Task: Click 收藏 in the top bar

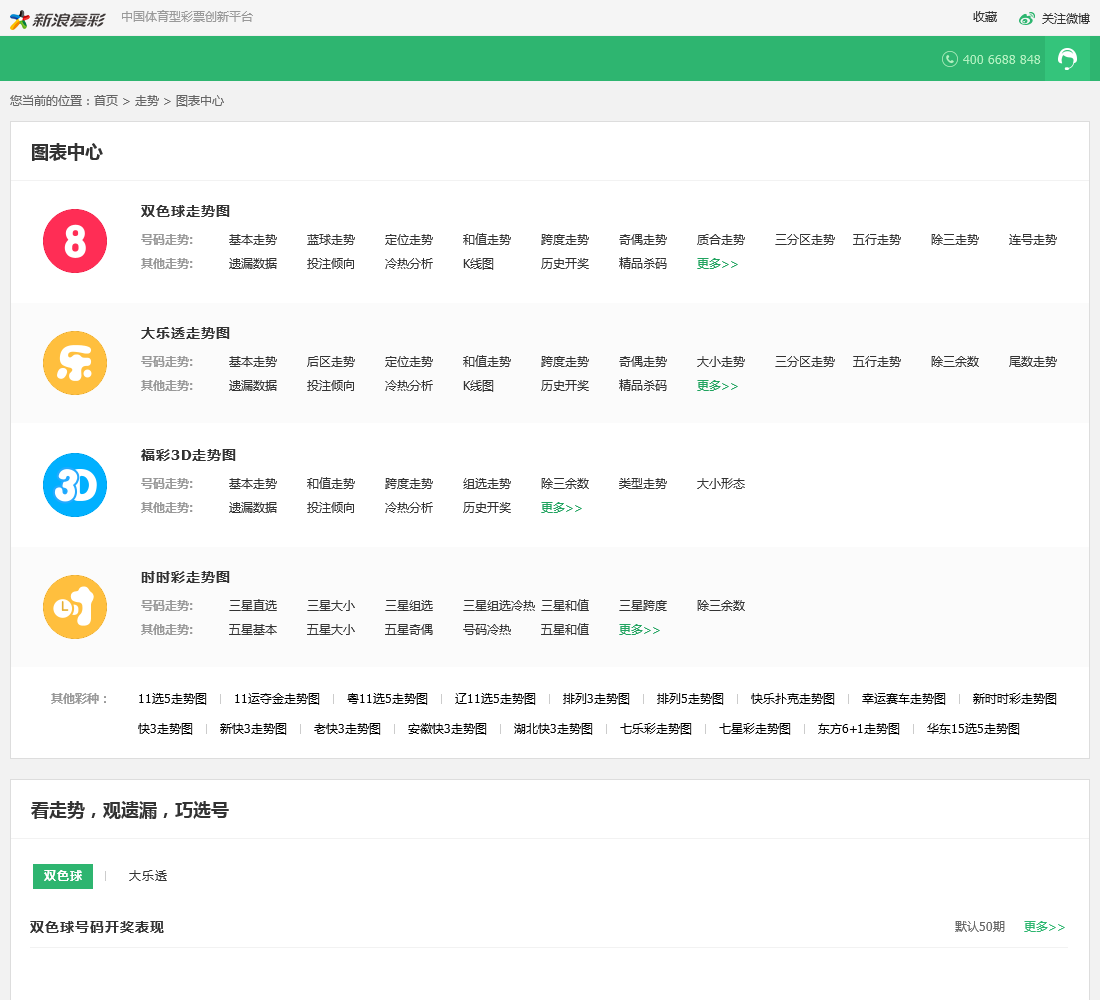Action: (985, 17)
